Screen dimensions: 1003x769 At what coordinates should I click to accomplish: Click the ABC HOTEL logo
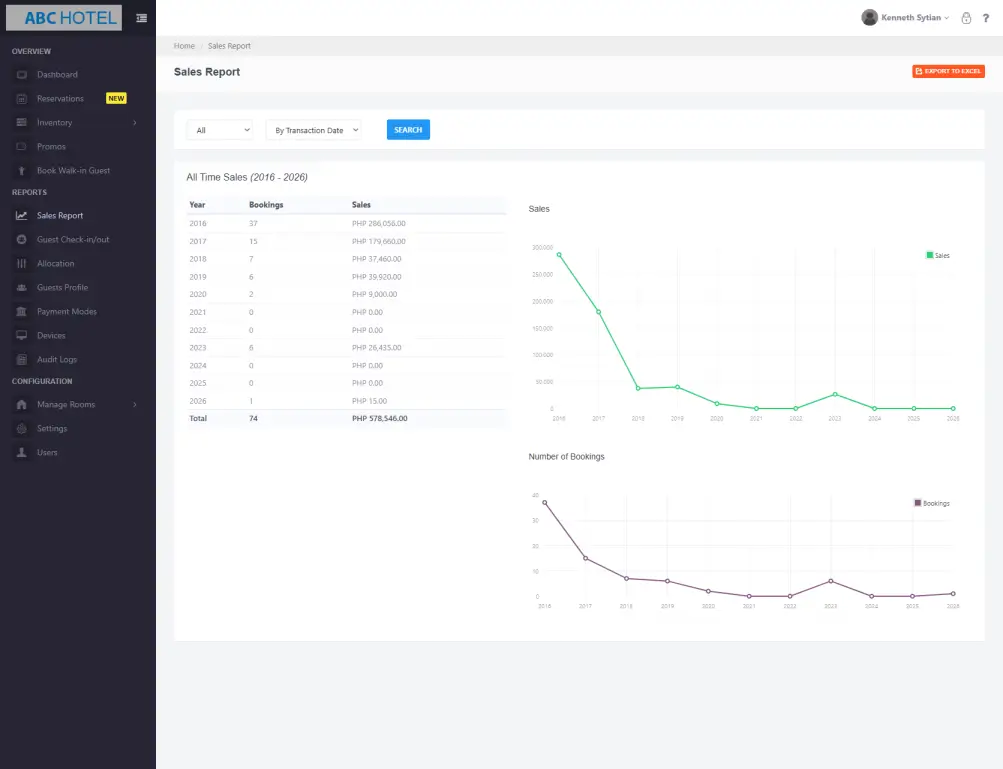[64, 18]
